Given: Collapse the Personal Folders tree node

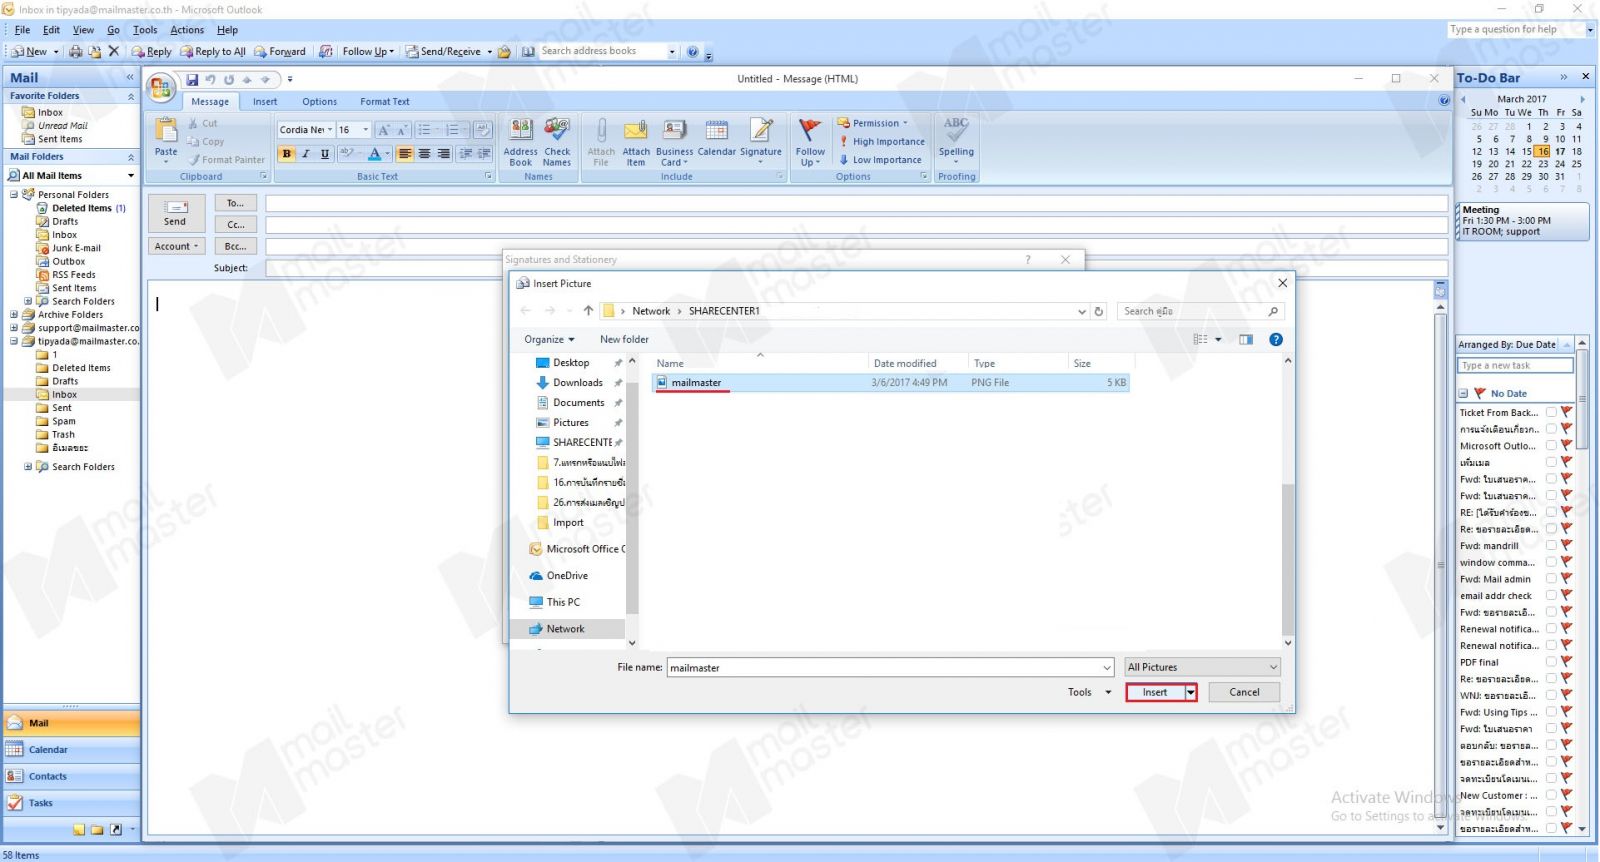Looking at the screenshot, I should click(14, 195).
